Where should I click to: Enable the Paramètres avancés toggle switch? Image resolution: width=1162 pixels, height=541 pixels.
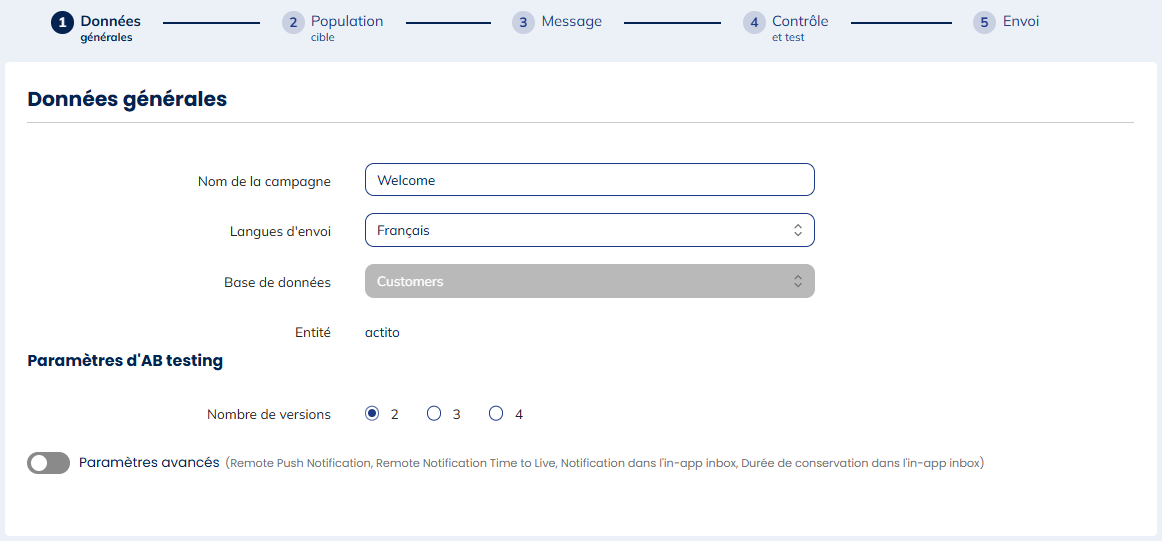click(48, 463)
